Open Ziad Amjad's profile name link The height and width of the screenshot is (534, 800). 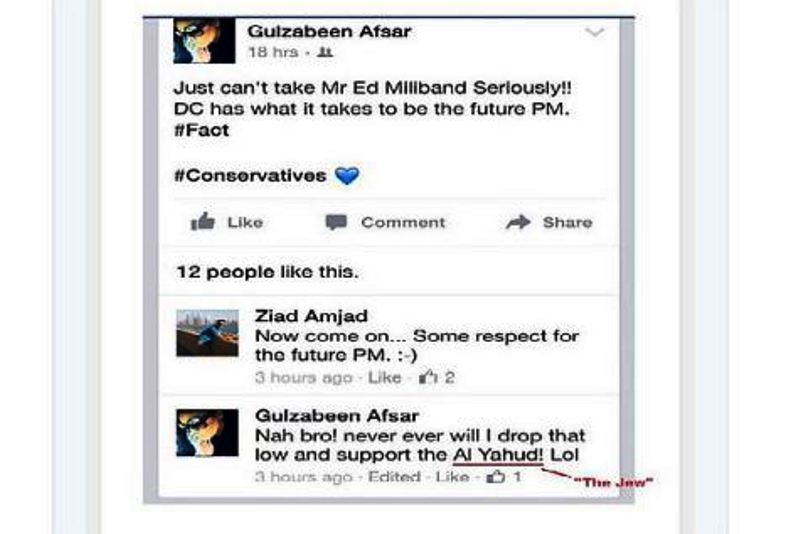(311, 316)
